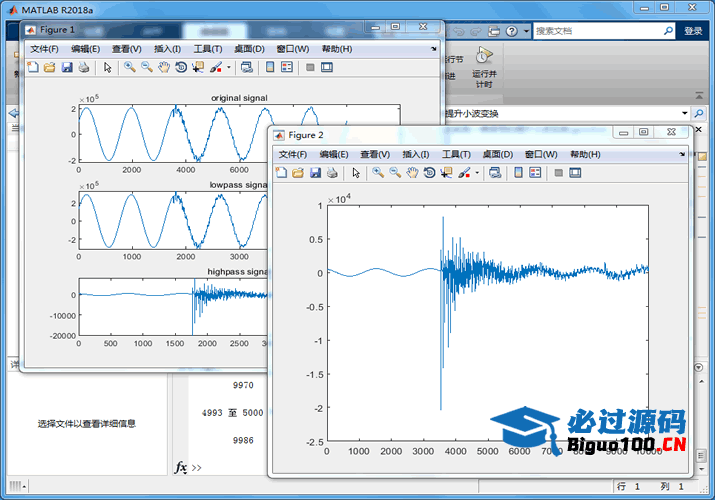Click Insert Legend icon in Figure 1 toolbar
This screenshot has width=715, height=500.
pyautogui.click(x=287, y=67)
